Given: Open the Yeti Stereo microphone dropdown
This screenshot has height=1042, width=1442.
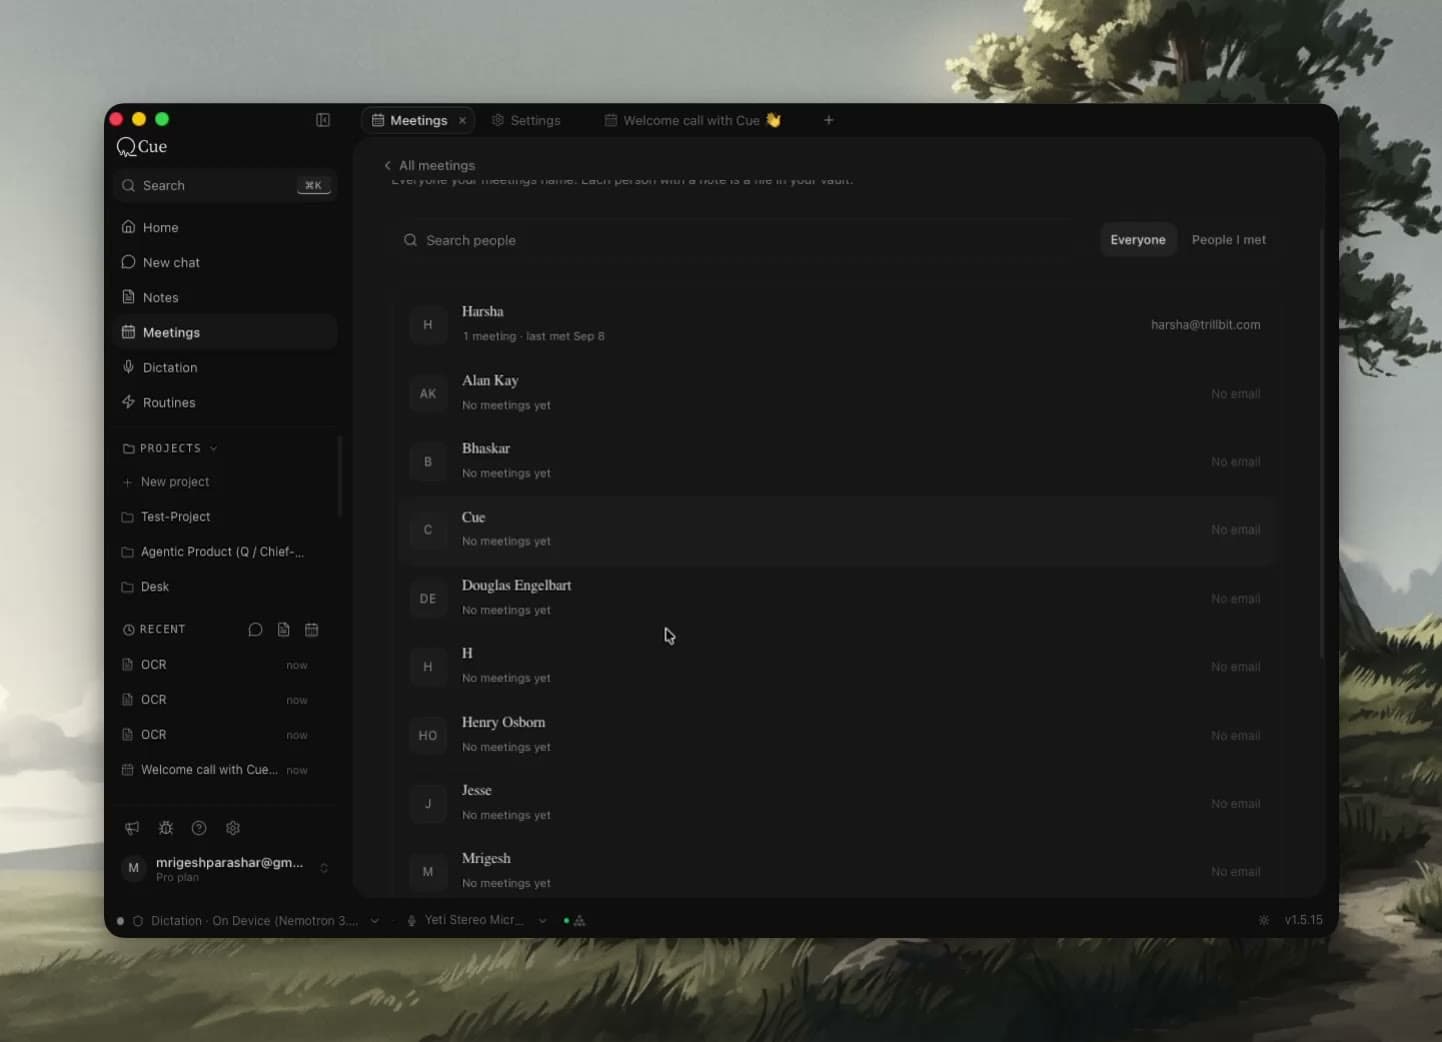Looking at the screenshot, I should [x=542, y=921].
